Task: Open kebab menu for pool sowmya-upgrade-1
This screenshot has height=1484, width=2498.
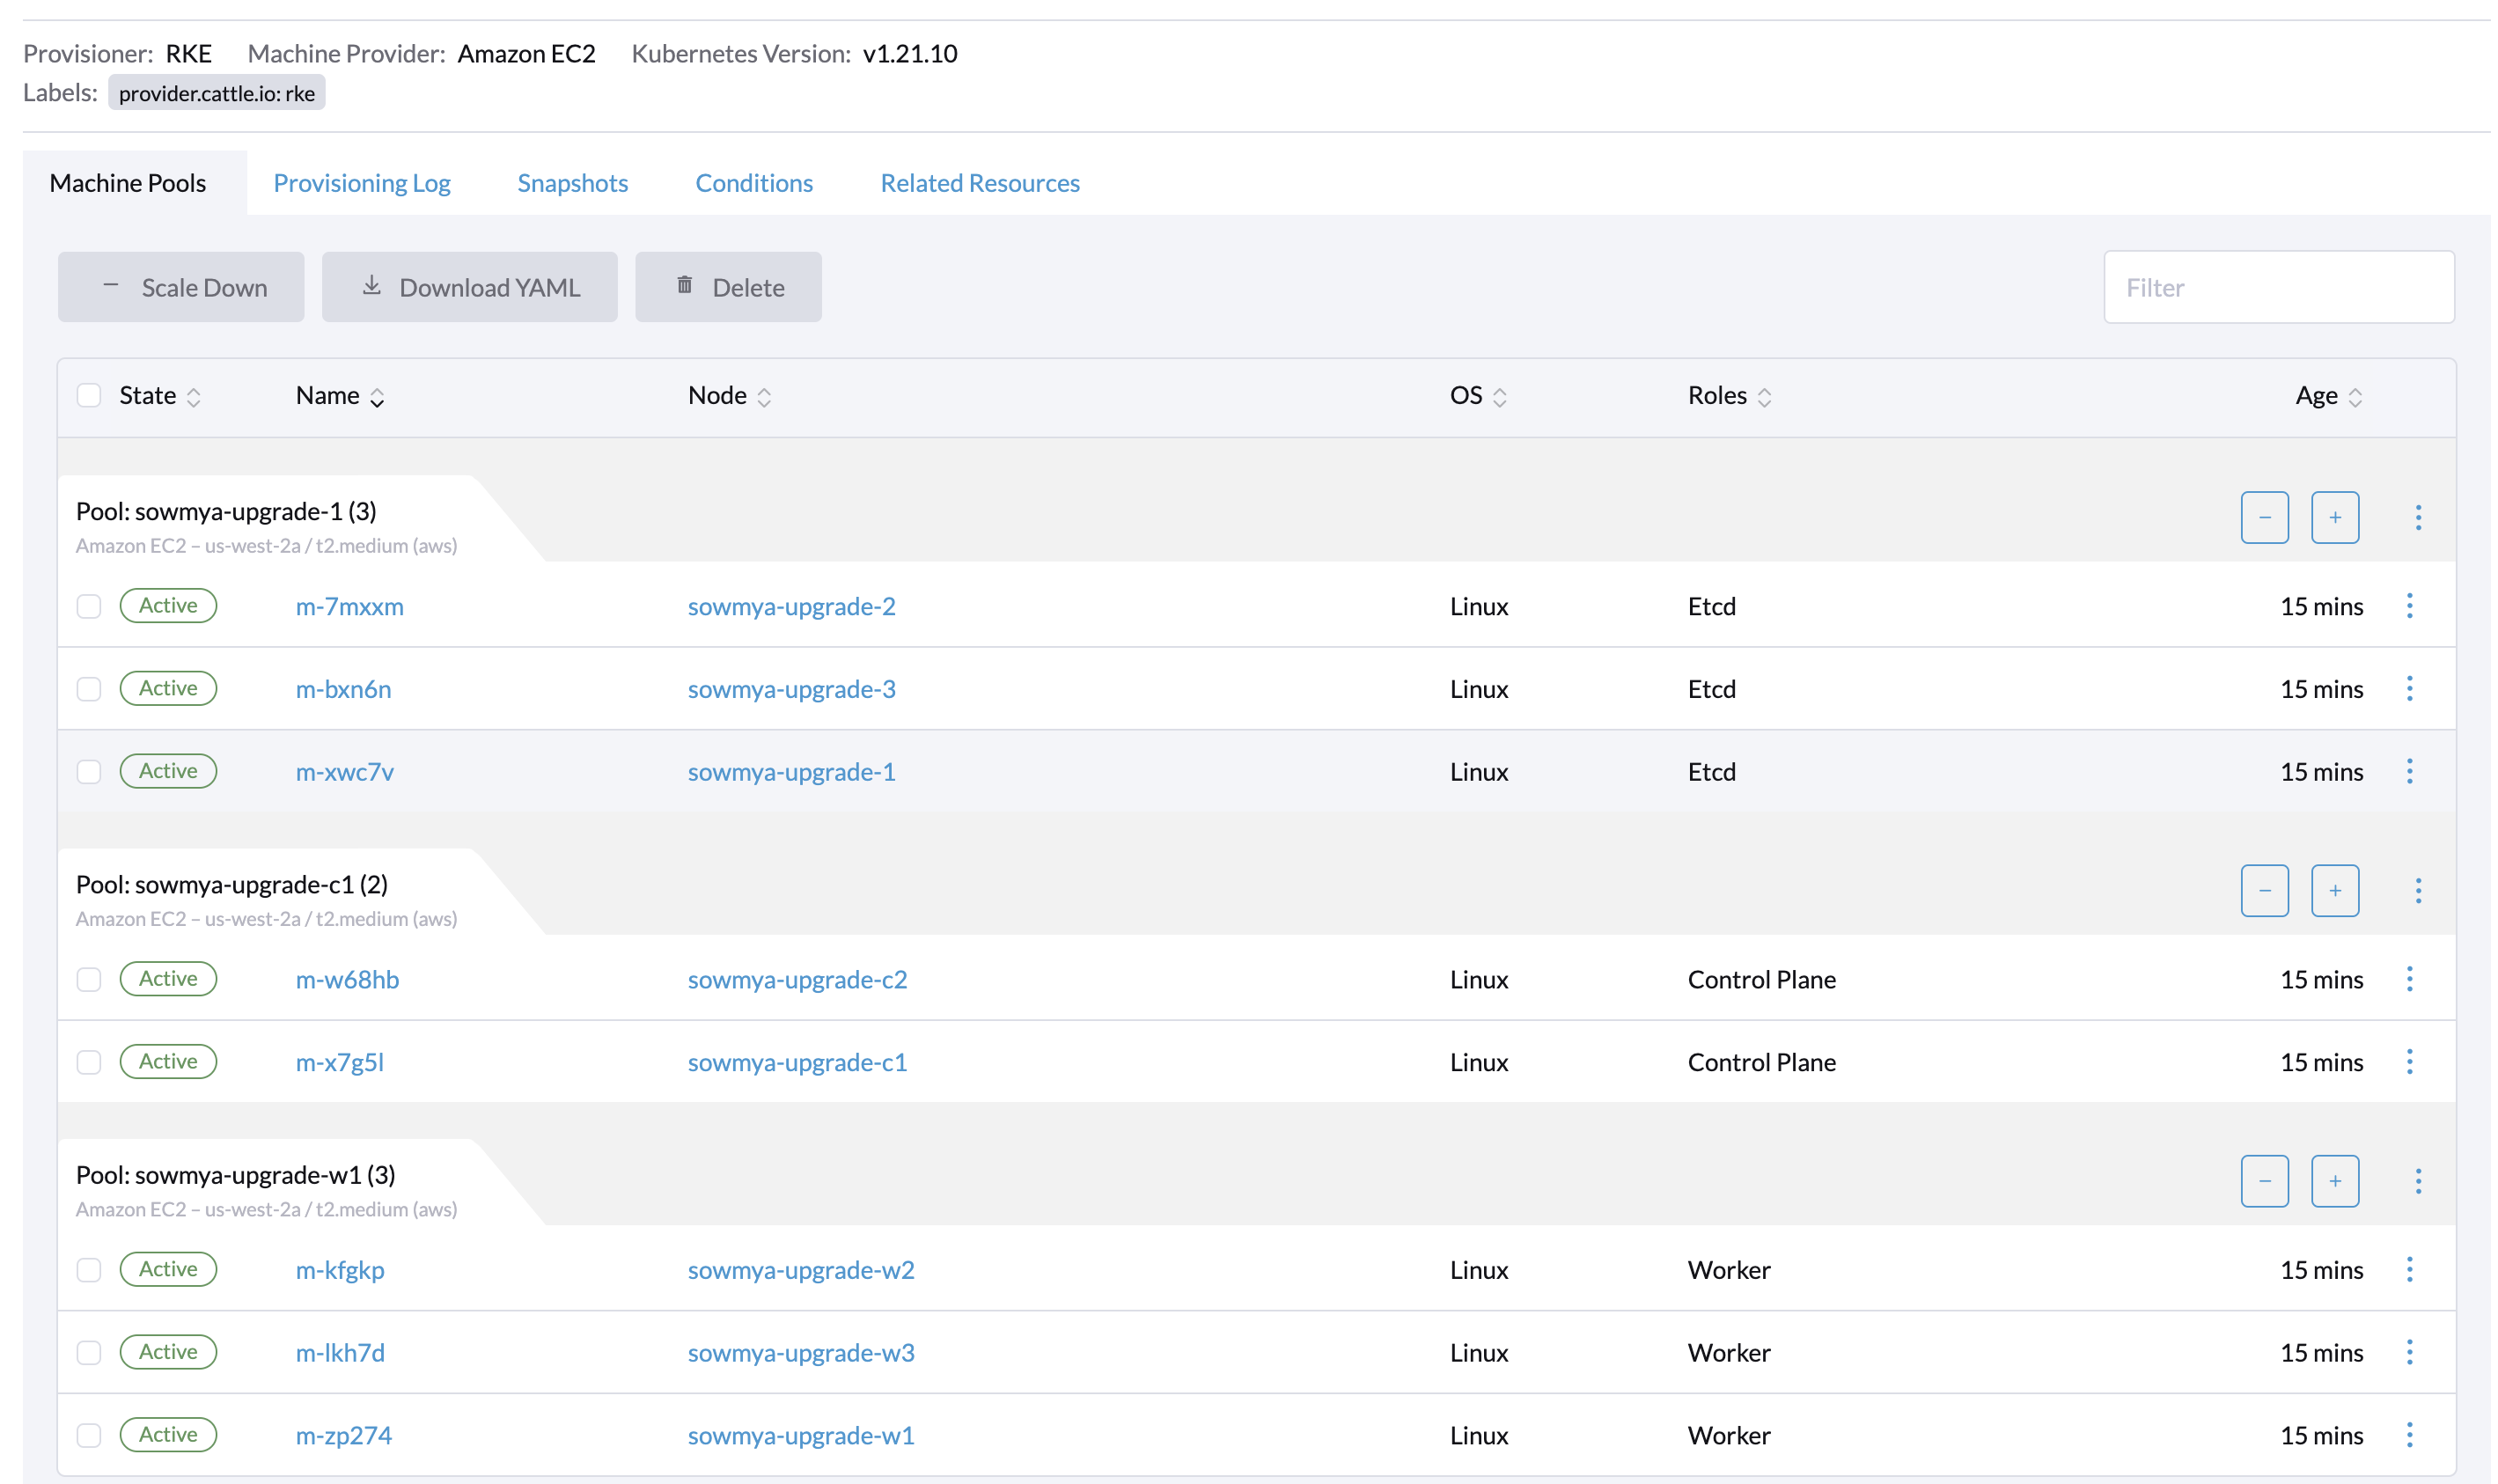Action: point(2420,517)
